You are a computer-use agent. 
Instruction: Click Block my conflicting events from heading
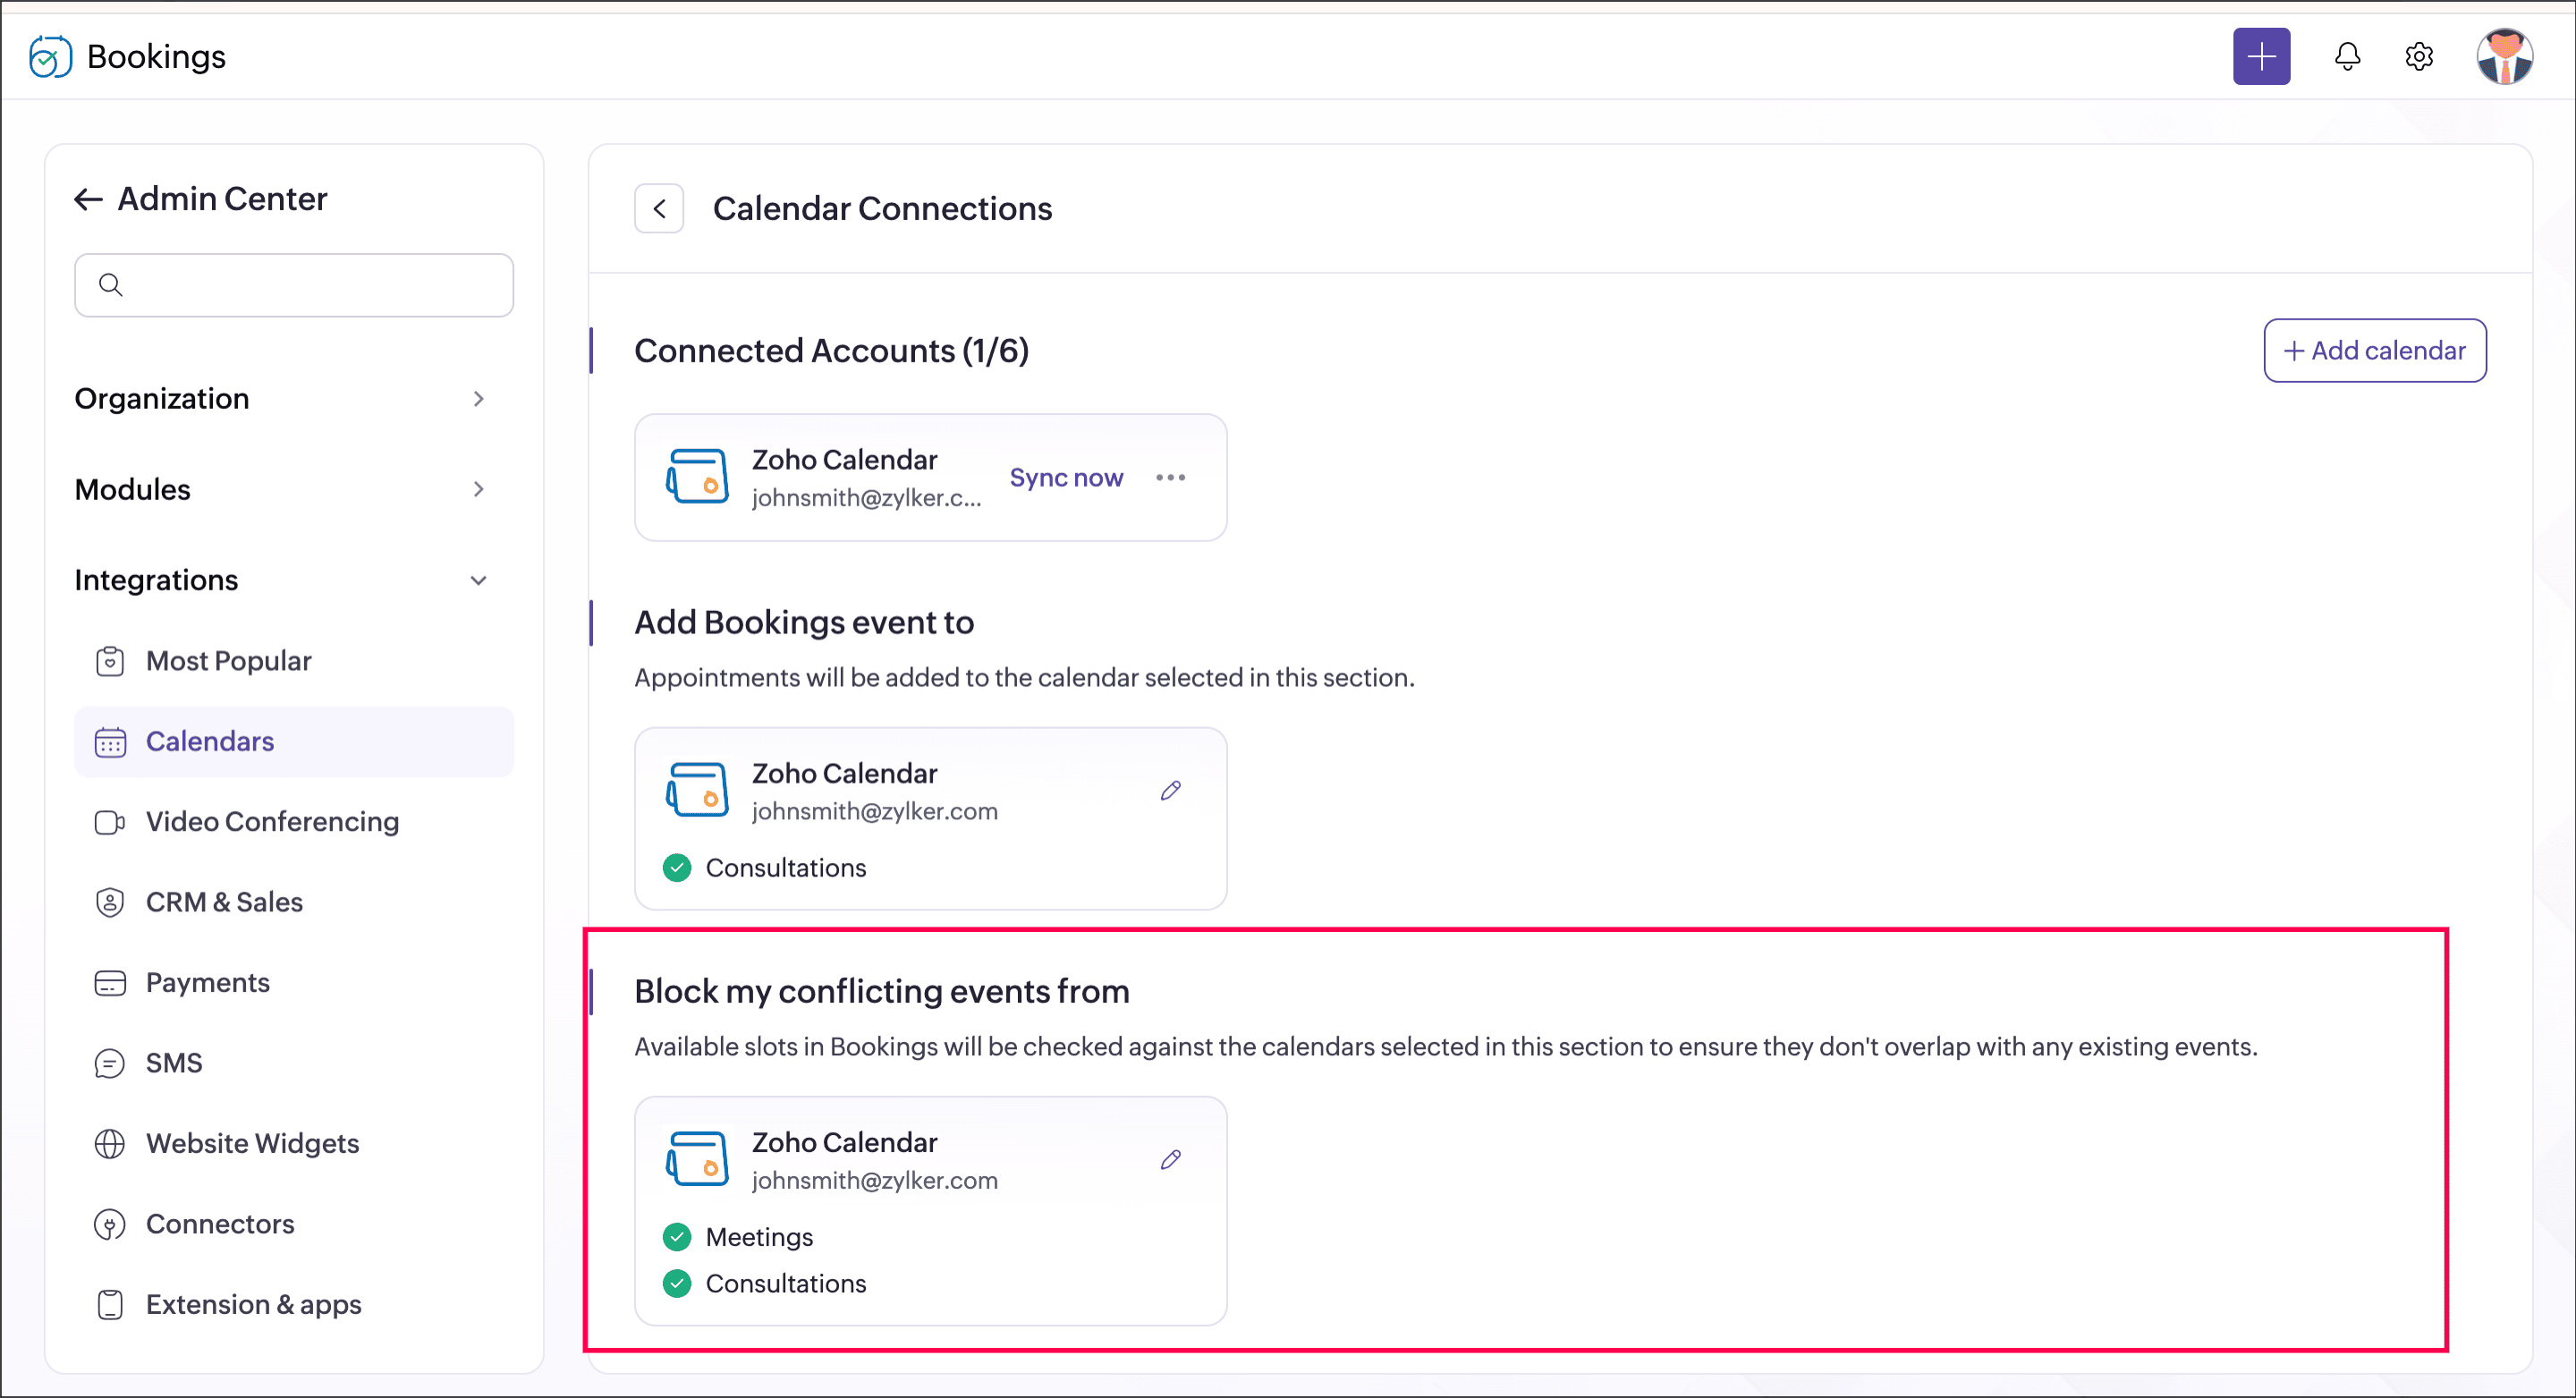point(882,991)
